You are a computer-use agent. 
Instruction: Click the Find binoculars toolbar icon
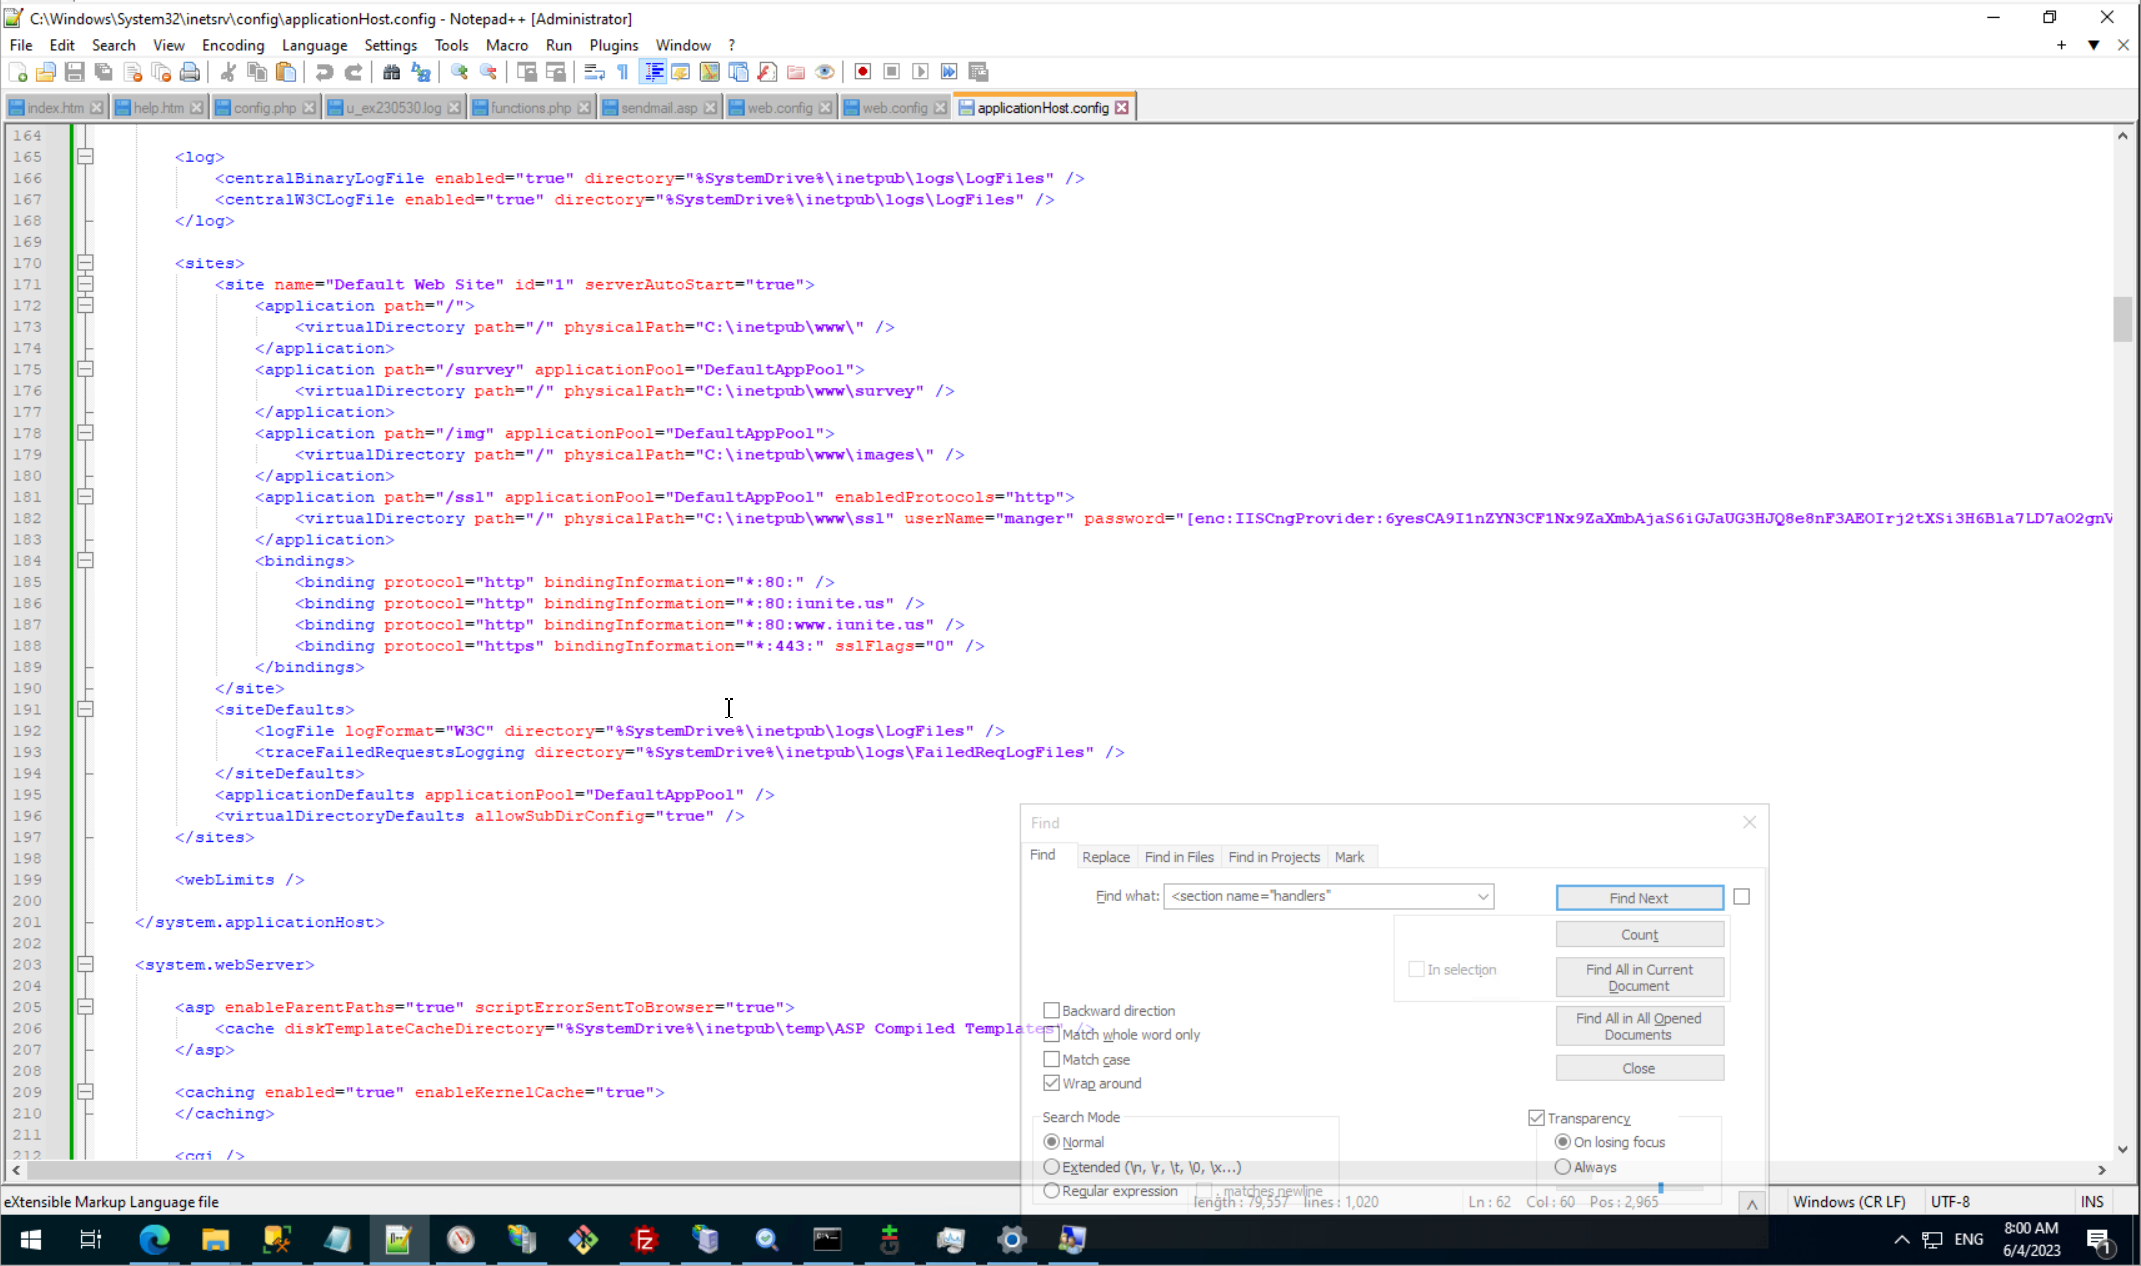391,72
